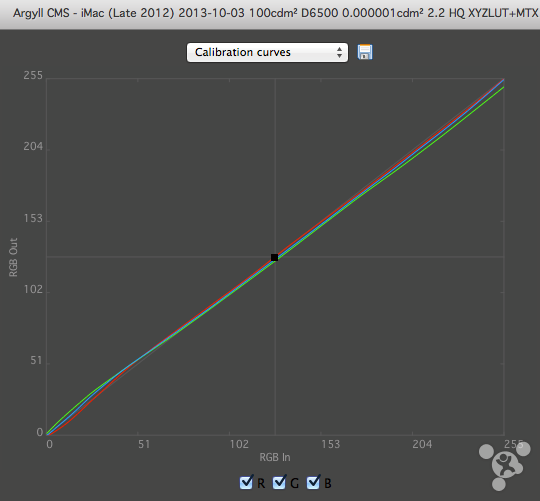
Task: Open the Calibration curves dropdown
Action: [x=267, y=52]
